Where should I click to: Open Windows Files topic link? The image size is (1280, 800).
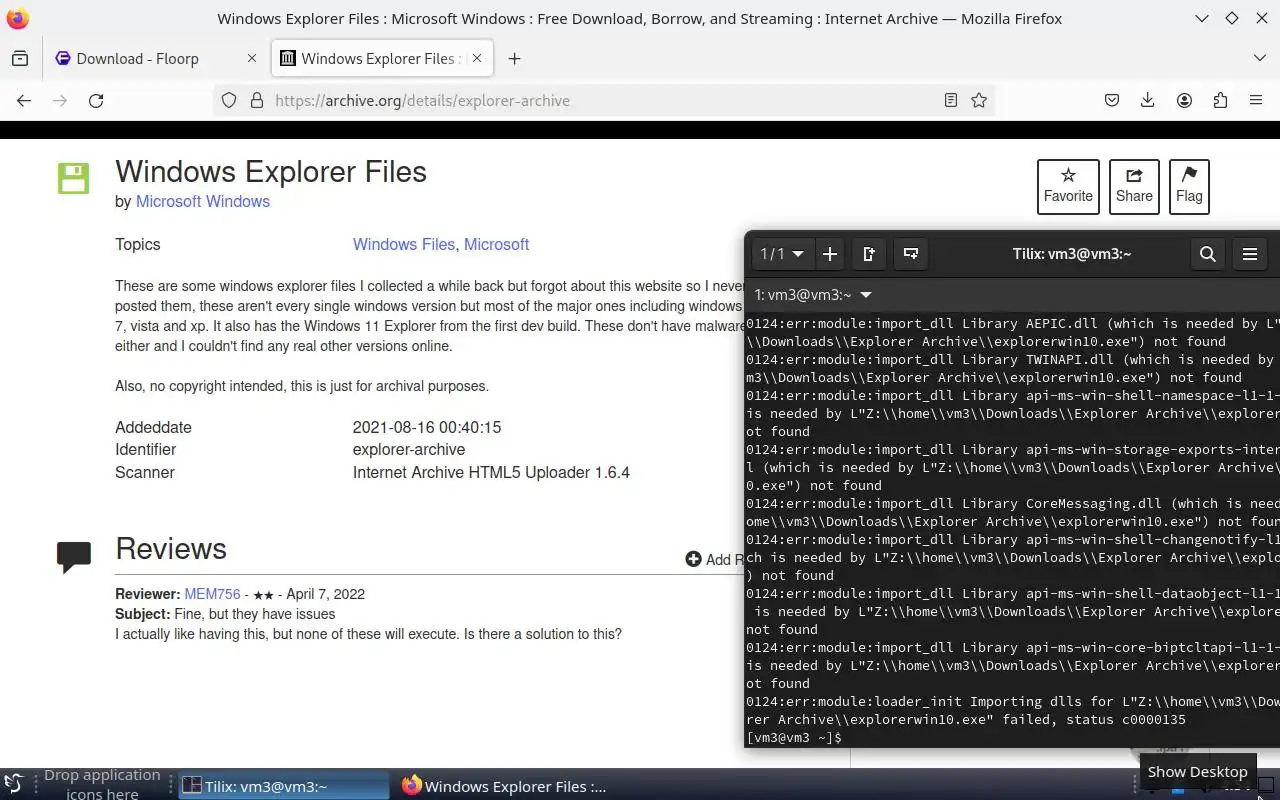point(404,244)
